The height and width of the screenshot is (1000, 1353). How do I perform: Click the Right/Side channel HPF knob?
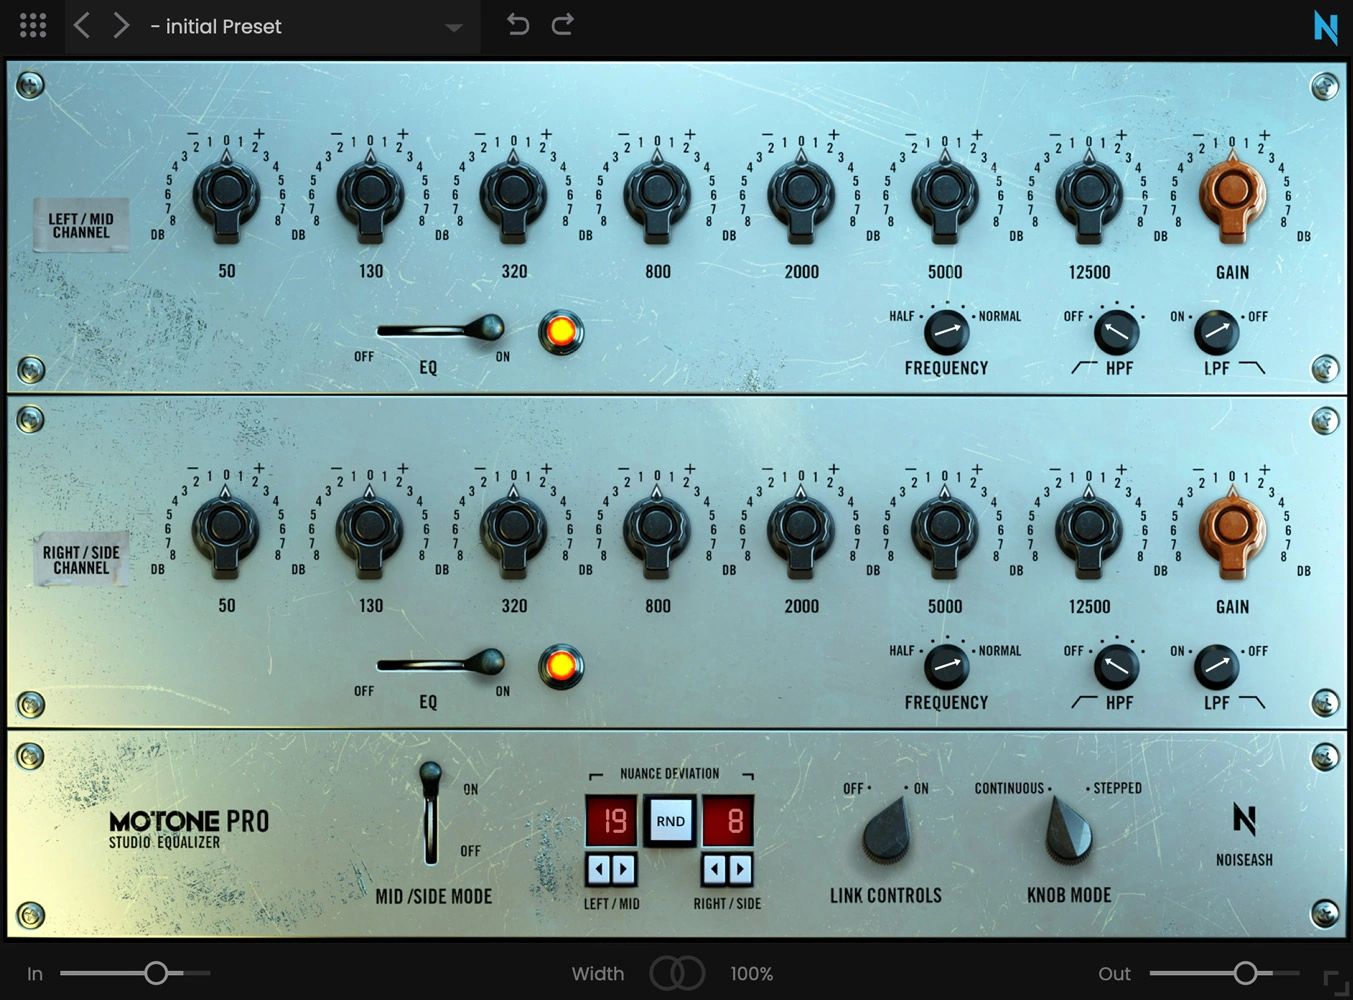(1116, 667)
